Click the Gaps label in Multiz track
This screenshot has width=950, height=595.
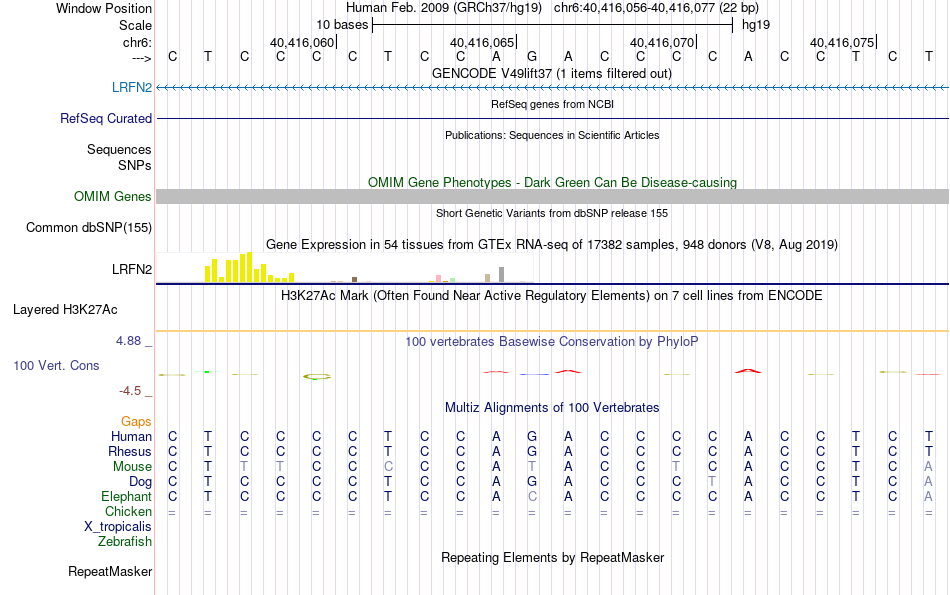click(x=136, y=422)
